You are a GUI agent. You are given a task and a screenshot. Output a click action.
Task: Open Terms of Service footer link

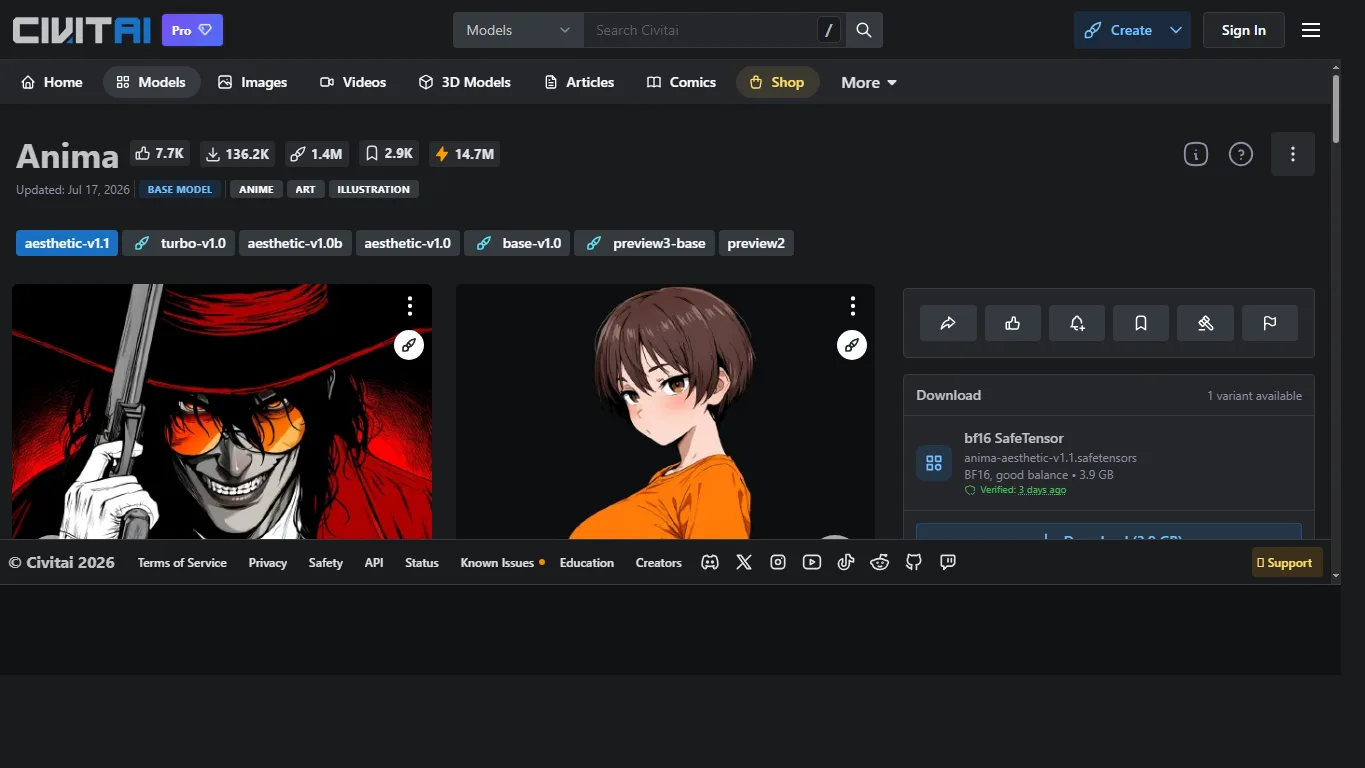(182, 563)
